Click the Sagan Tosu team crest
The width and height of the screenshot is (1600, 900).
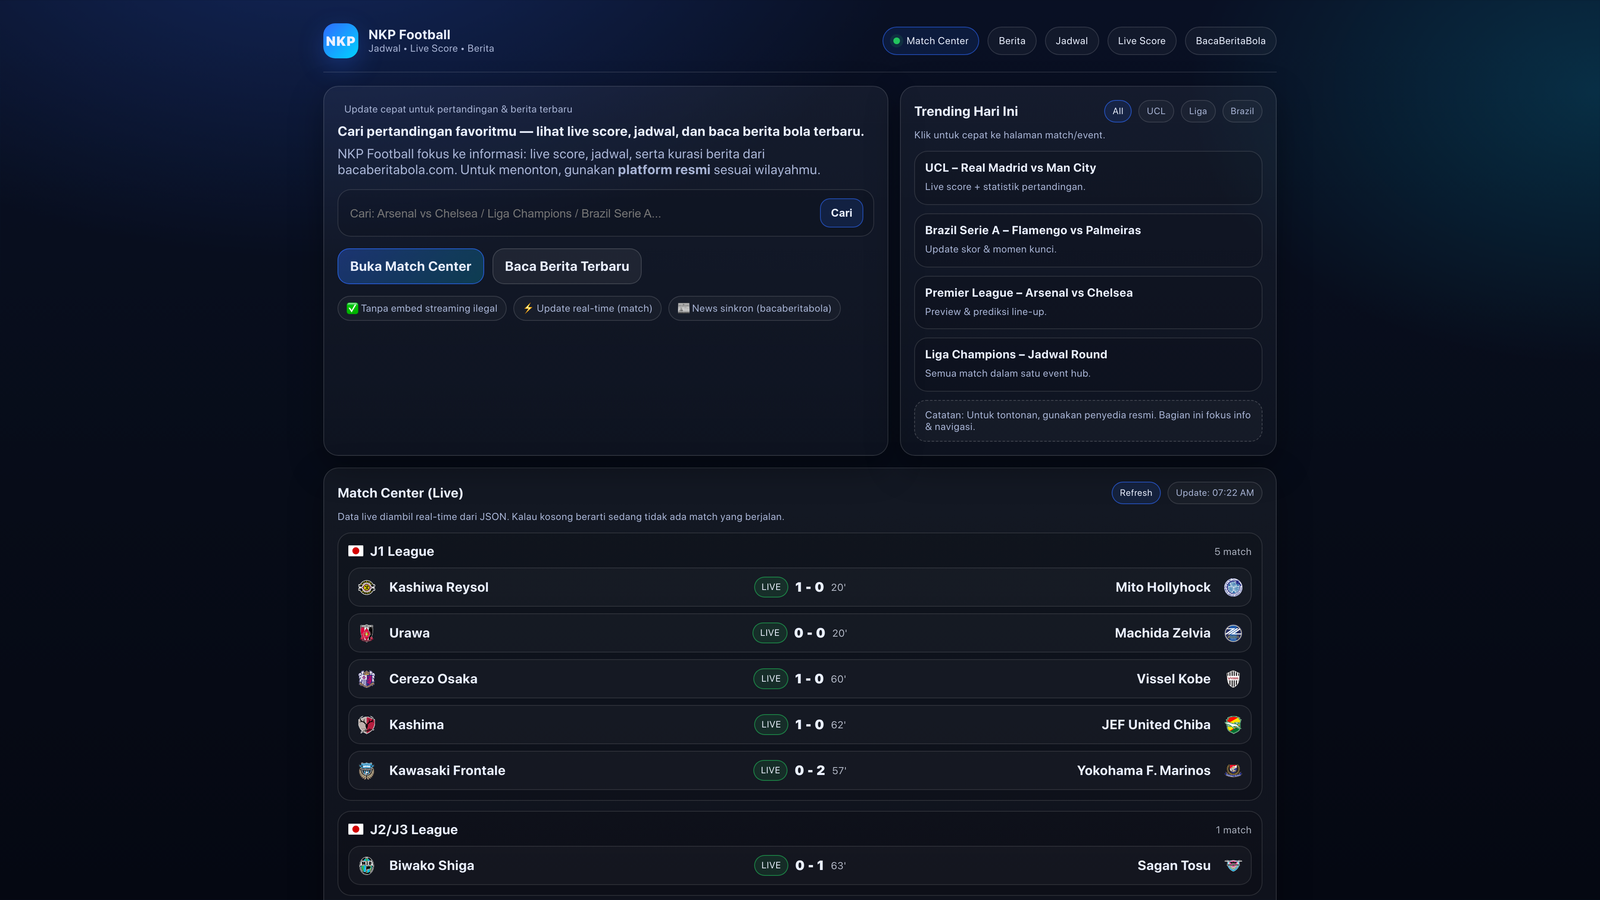1233,865
